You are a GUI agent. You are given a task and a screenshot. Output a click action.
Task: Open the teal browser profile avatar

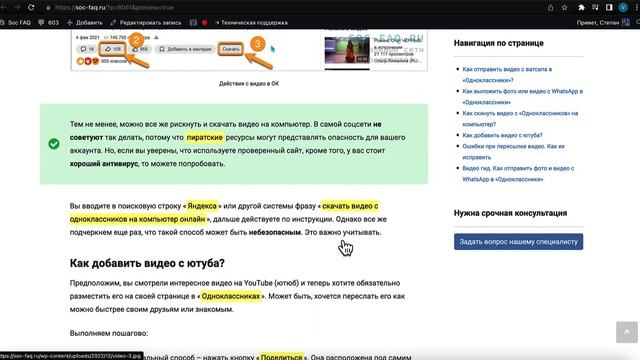[623, 7]
